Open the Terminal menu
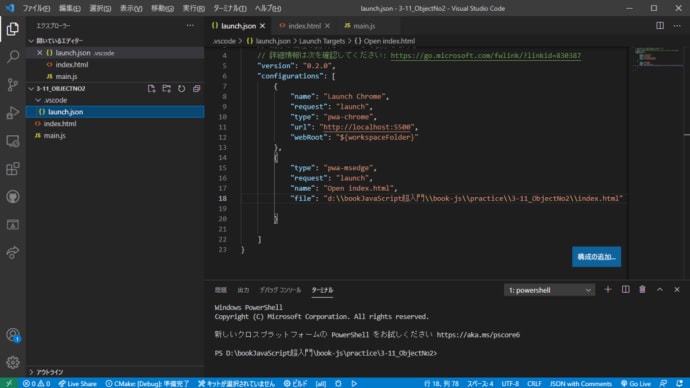The height and width of the screenshot is (388, 690). coord(230,8)
